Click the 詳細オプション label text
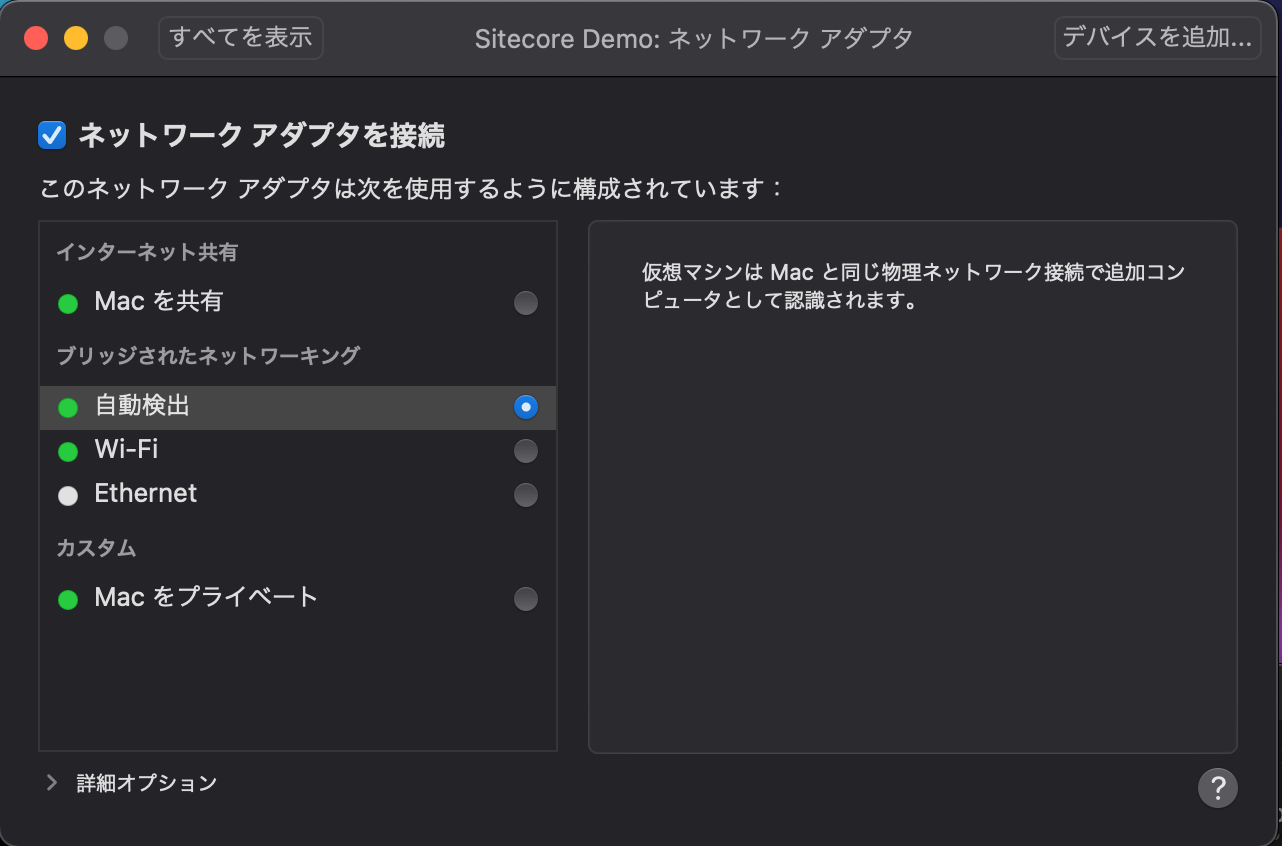The image size is (1282, 846). point(147,783)
